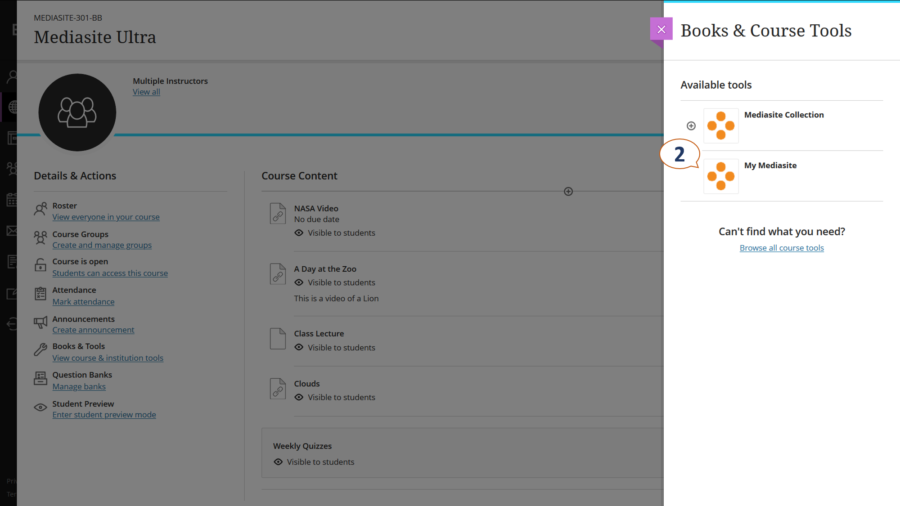Open Create and manage groups link
This screenshot has height=506, width=900.
[102, 245]
